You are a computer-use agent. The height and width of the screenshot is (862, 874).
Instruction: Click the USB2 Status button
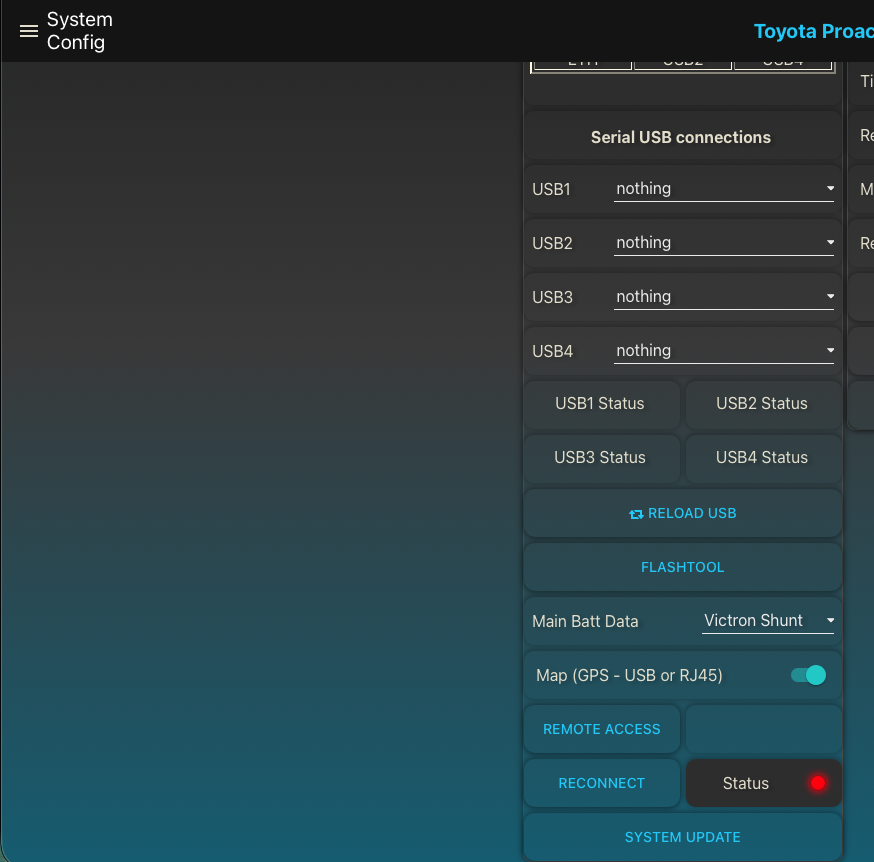[x=762, y=404]
